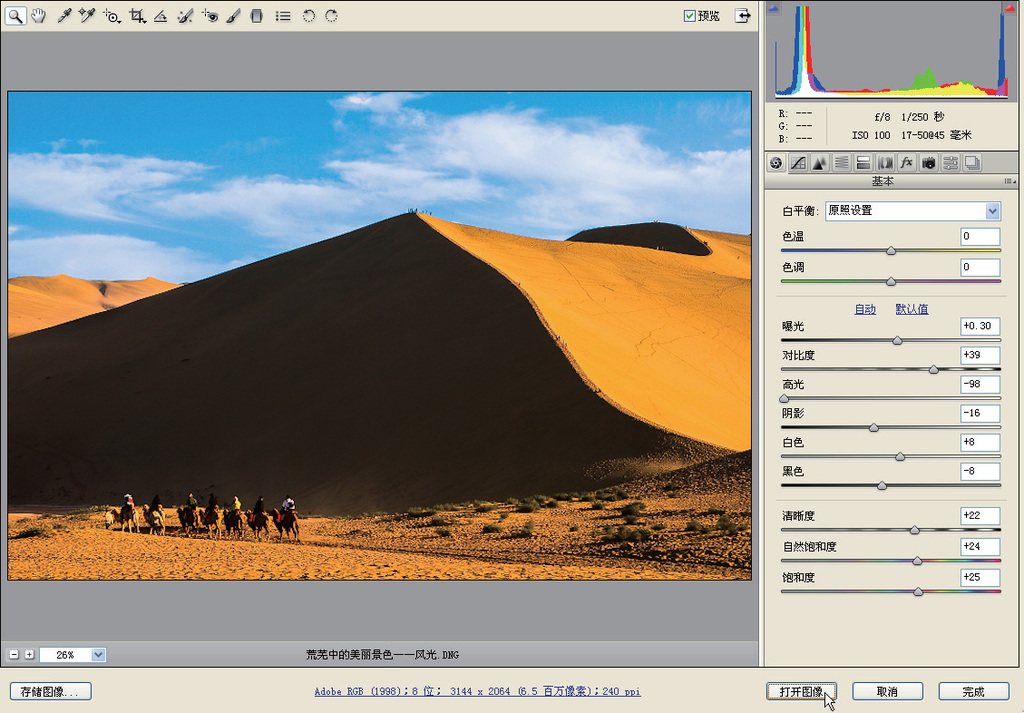Click the desert dune image preview

(379, 336)
